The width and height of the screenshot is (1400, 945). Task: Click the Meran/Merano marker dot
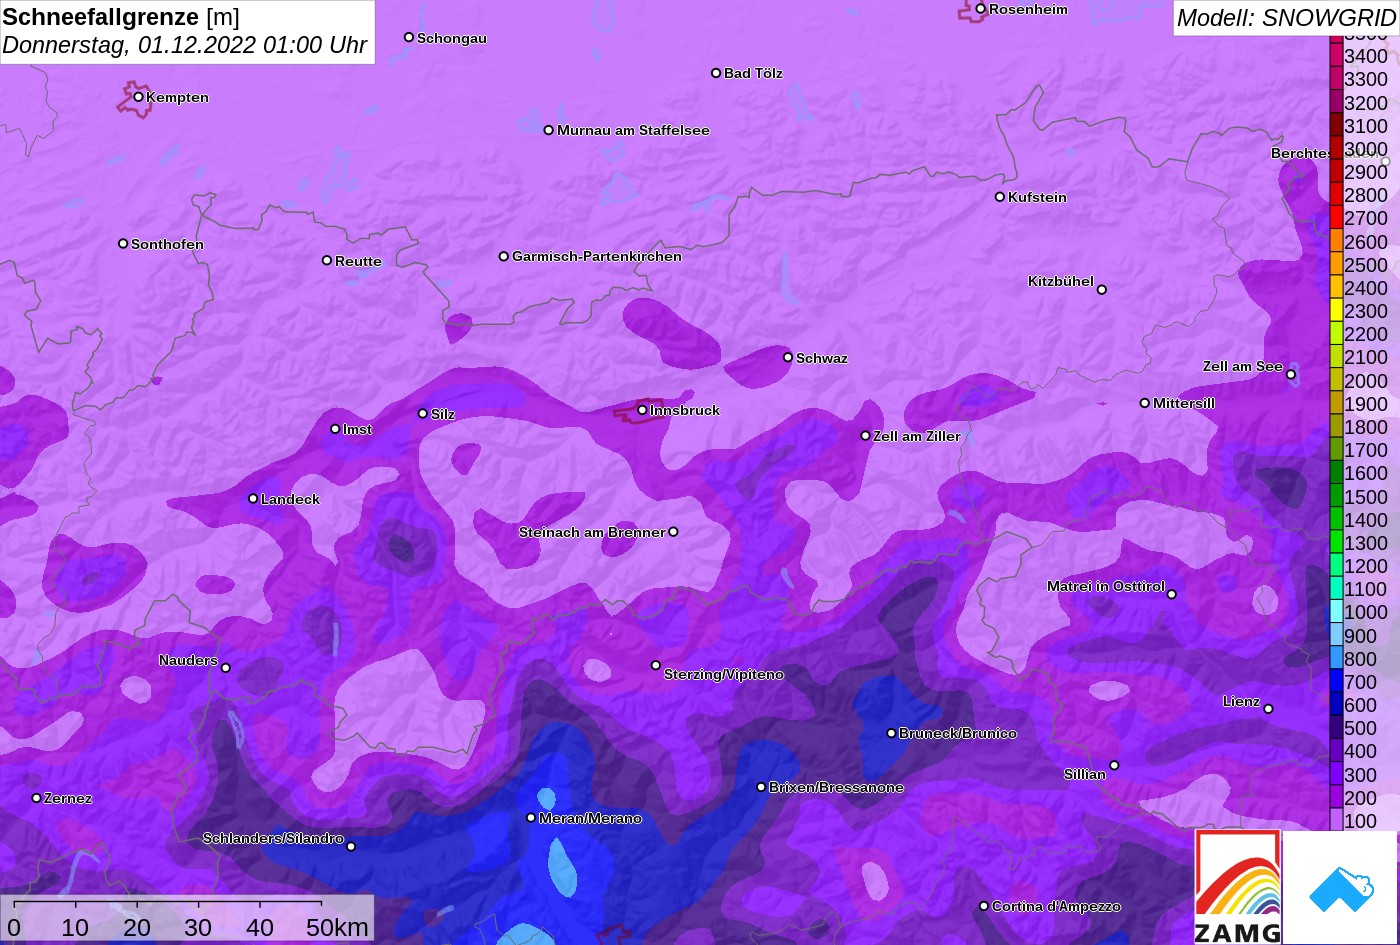click(531, 818)
